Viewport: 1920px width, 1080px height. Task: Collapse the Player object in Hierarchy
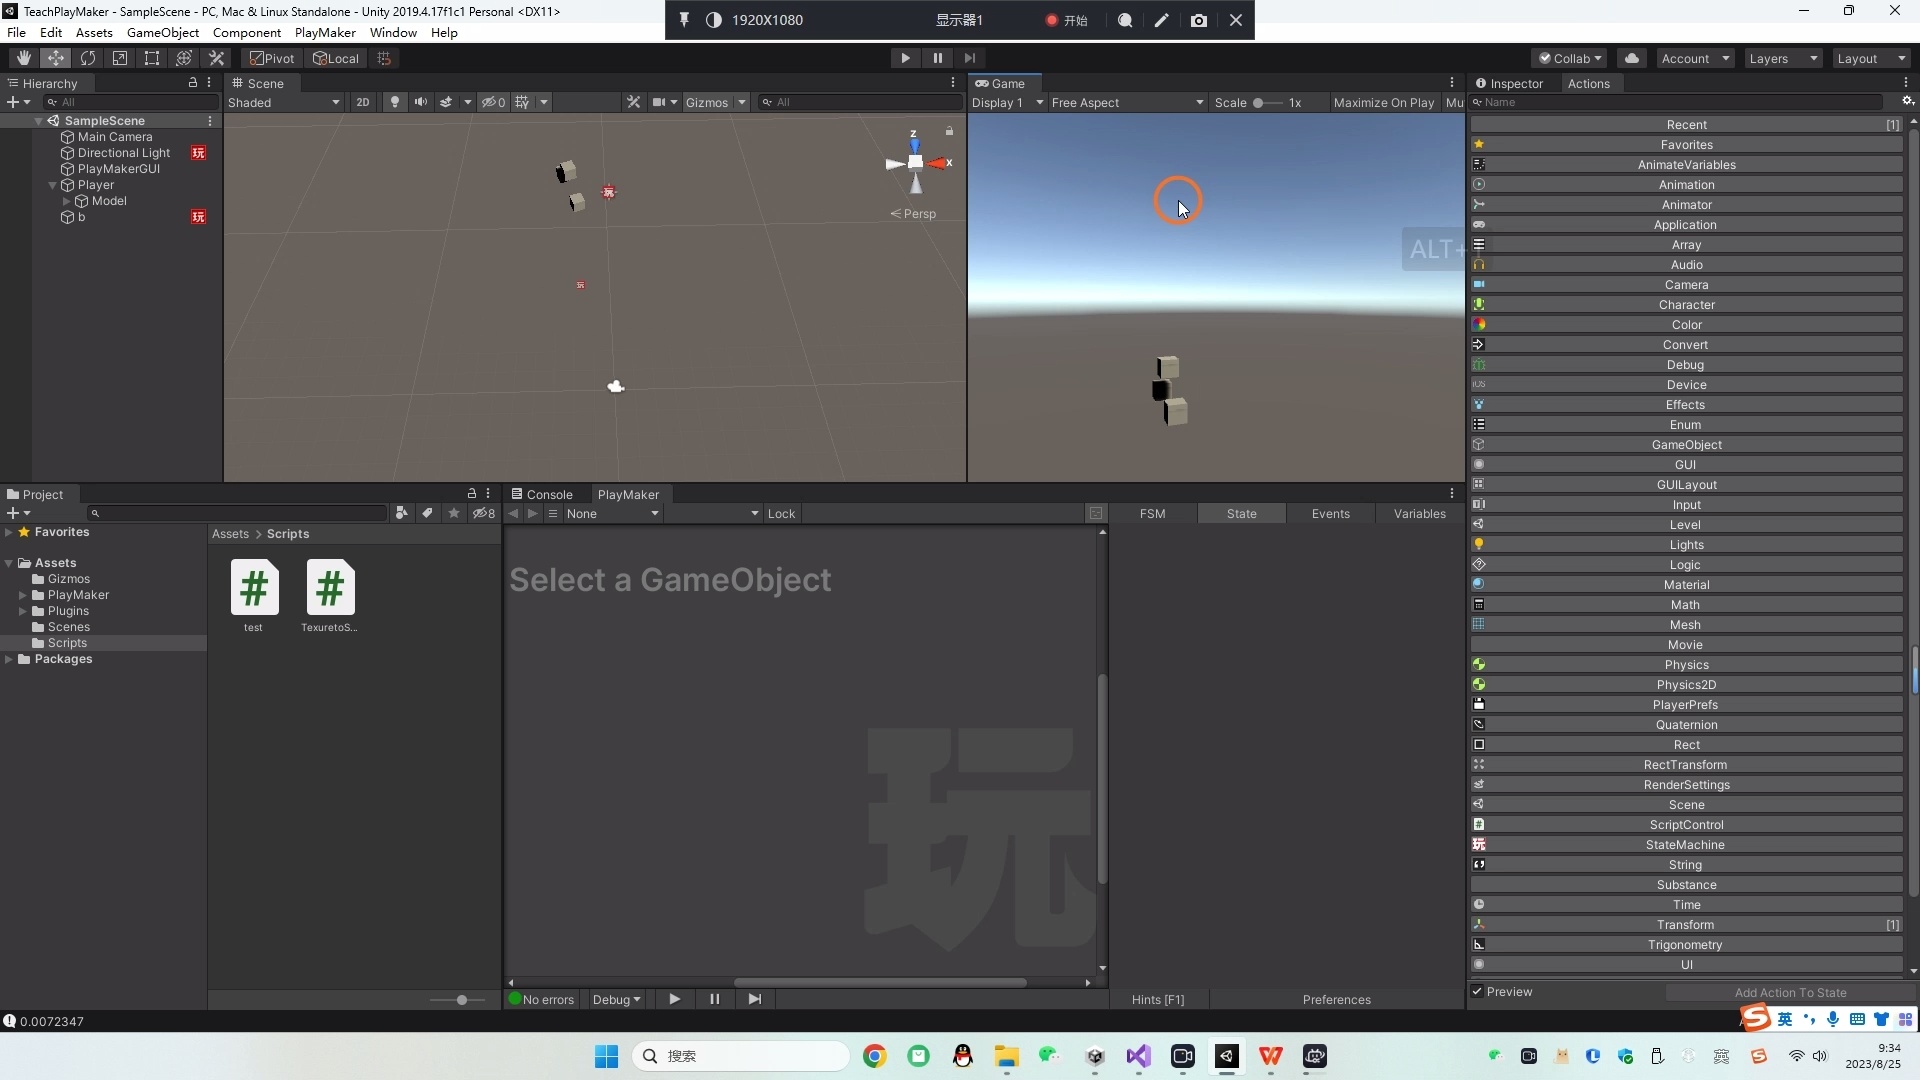tap(53, 185)
